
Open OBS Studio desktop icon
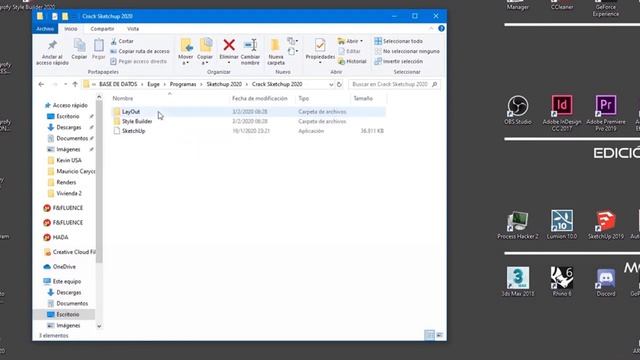click(518, 110)
